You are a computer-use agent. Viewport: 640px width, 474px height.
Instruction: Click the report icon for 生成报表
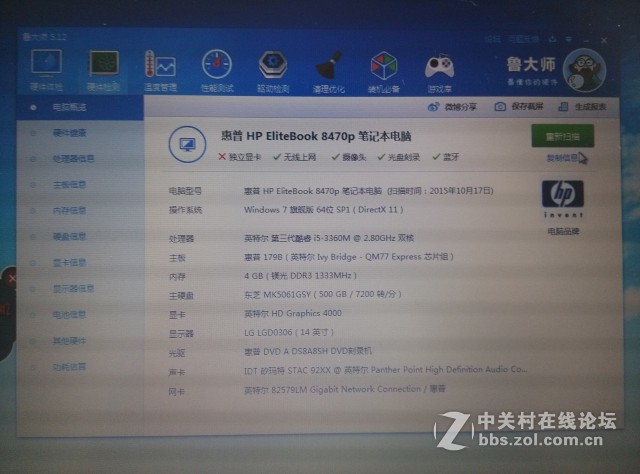[563, 107]
